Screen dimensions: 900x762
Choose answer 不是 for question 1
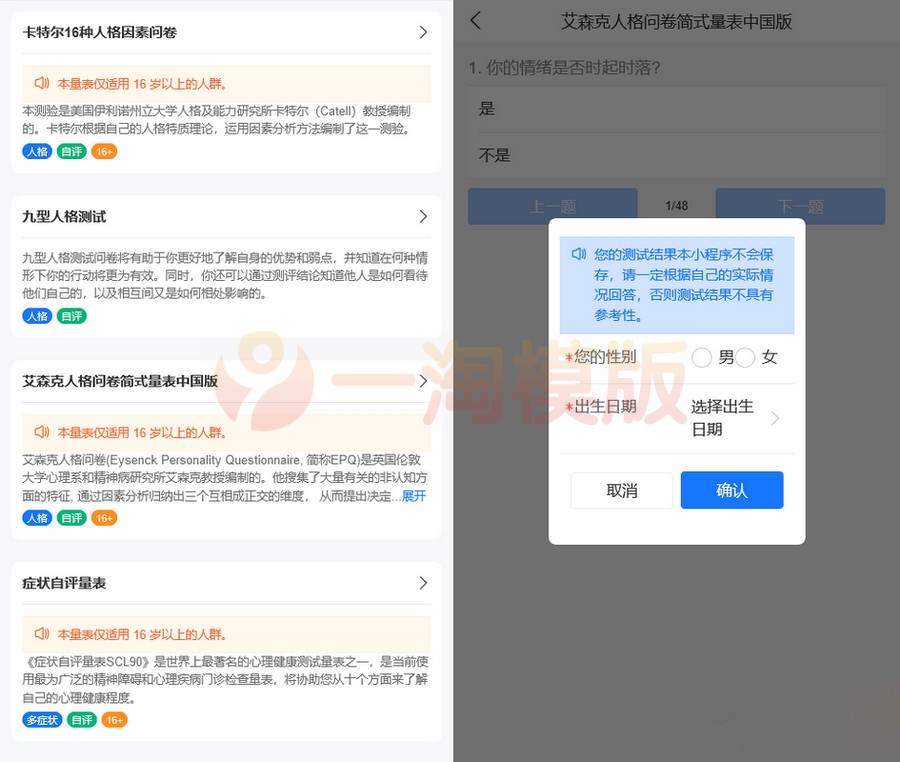pos(676,155)
